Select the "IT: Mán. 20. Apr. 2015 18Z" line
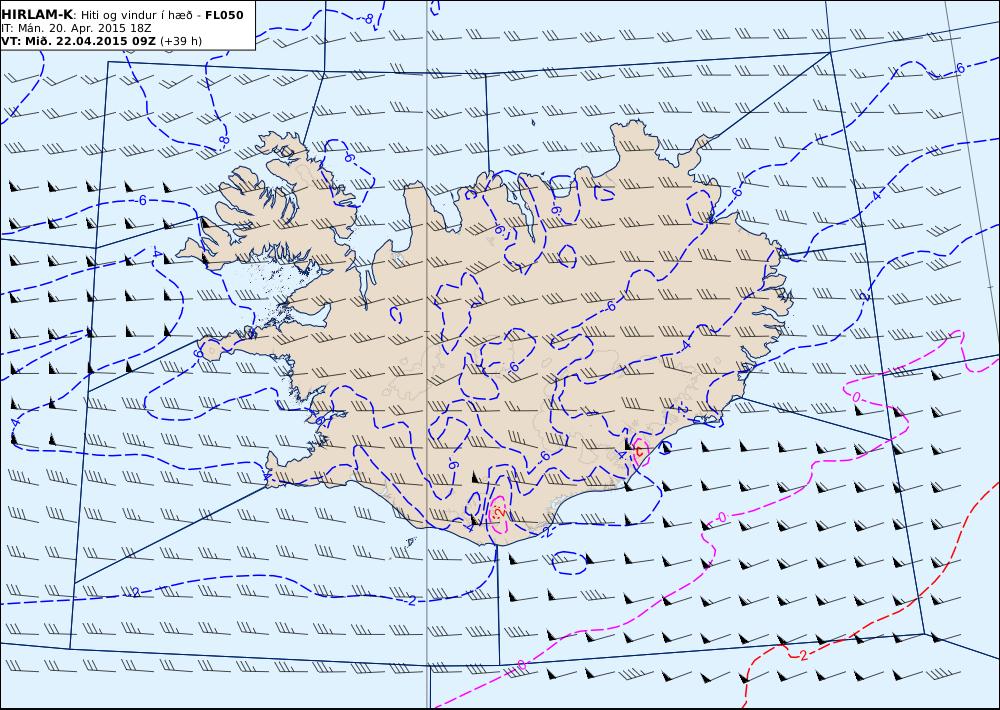 tap(76, 28)
